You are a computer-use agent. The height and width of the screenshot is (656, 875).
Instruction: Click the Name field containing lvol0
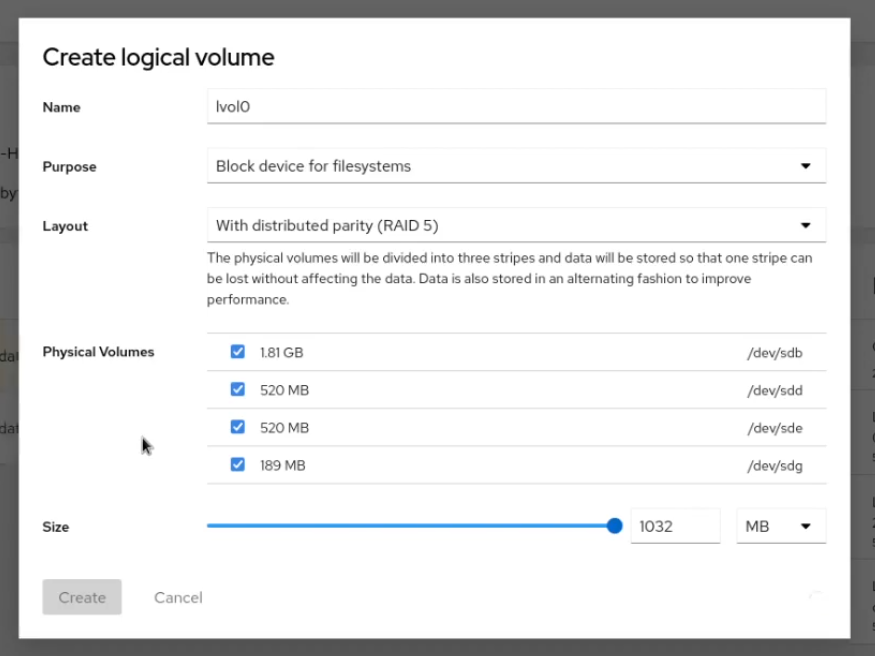[x=515, y=106]
